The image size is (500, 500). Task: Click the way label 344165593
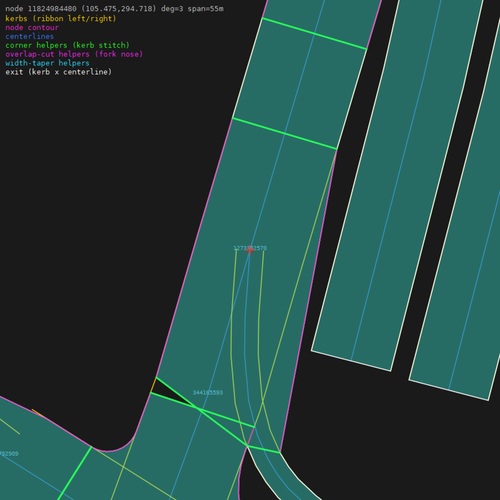pyautogui.click(x=208, y=393)
